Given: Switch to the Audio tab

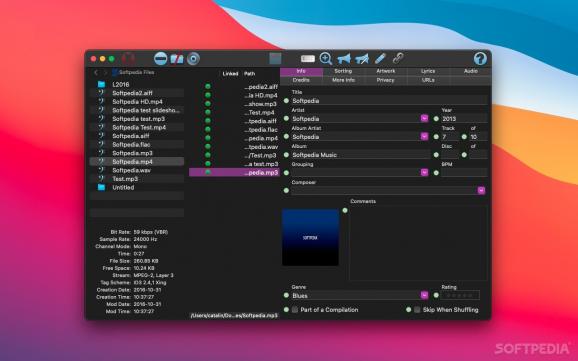Looking at the screenshot, I should coord(471,71).
